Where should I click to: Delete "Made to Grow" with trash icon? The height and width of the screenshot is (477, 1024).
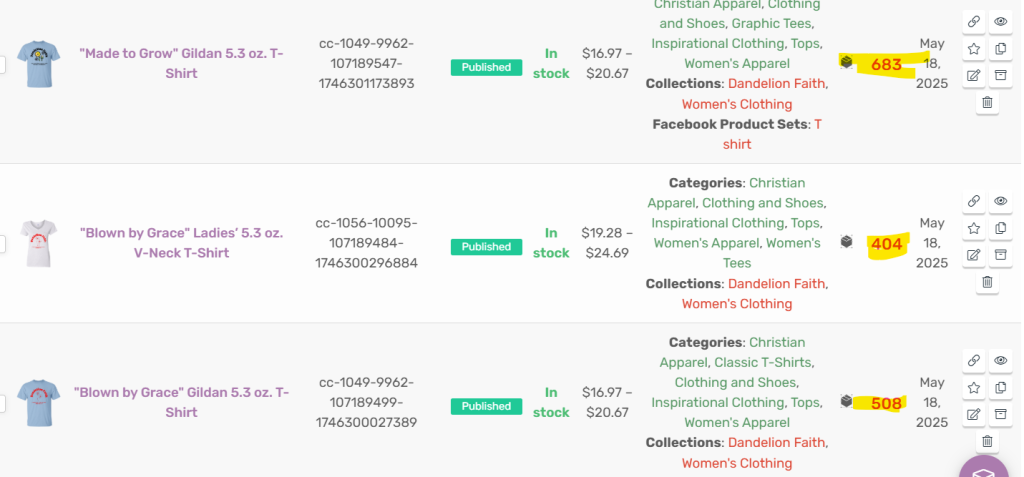click(x=987, y=103)
